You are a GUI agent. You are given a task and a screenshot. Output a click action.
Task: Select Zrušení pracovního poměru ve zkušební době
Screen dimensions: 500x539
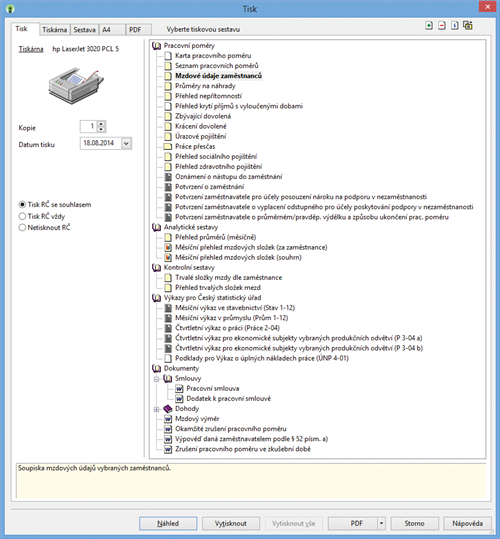coord(243,449)
